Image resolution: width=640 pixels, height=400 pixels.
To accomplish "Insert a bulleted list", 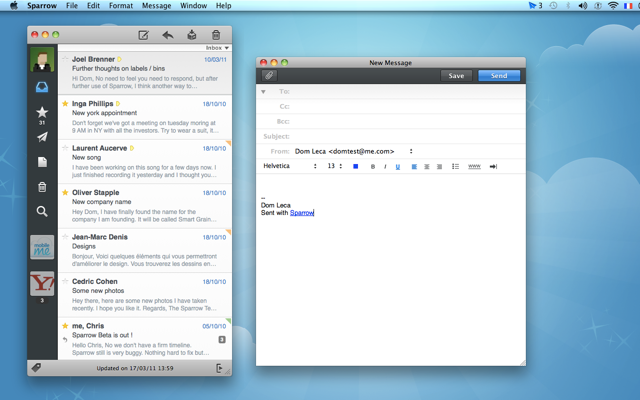I will coord(456,167).
